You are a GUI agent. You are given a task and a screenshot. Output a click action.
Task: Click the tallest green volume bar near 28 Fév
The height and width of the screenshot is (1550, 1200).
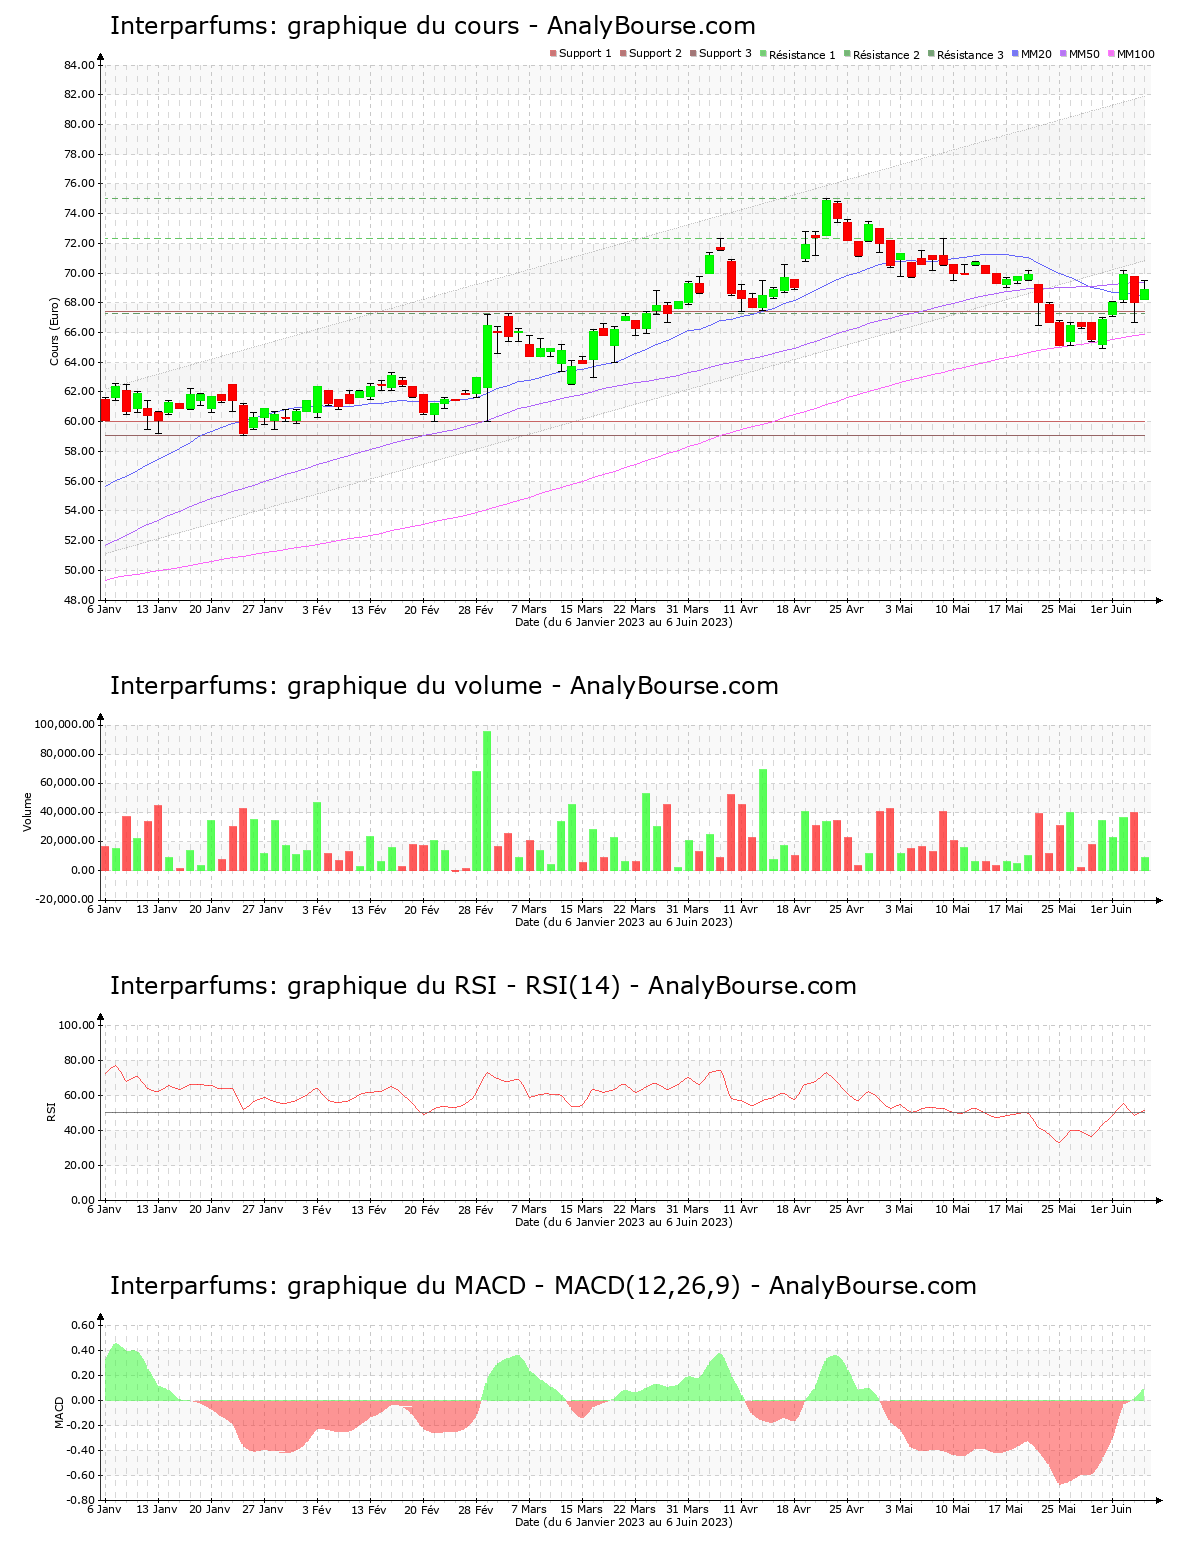[x=487, y=801]
